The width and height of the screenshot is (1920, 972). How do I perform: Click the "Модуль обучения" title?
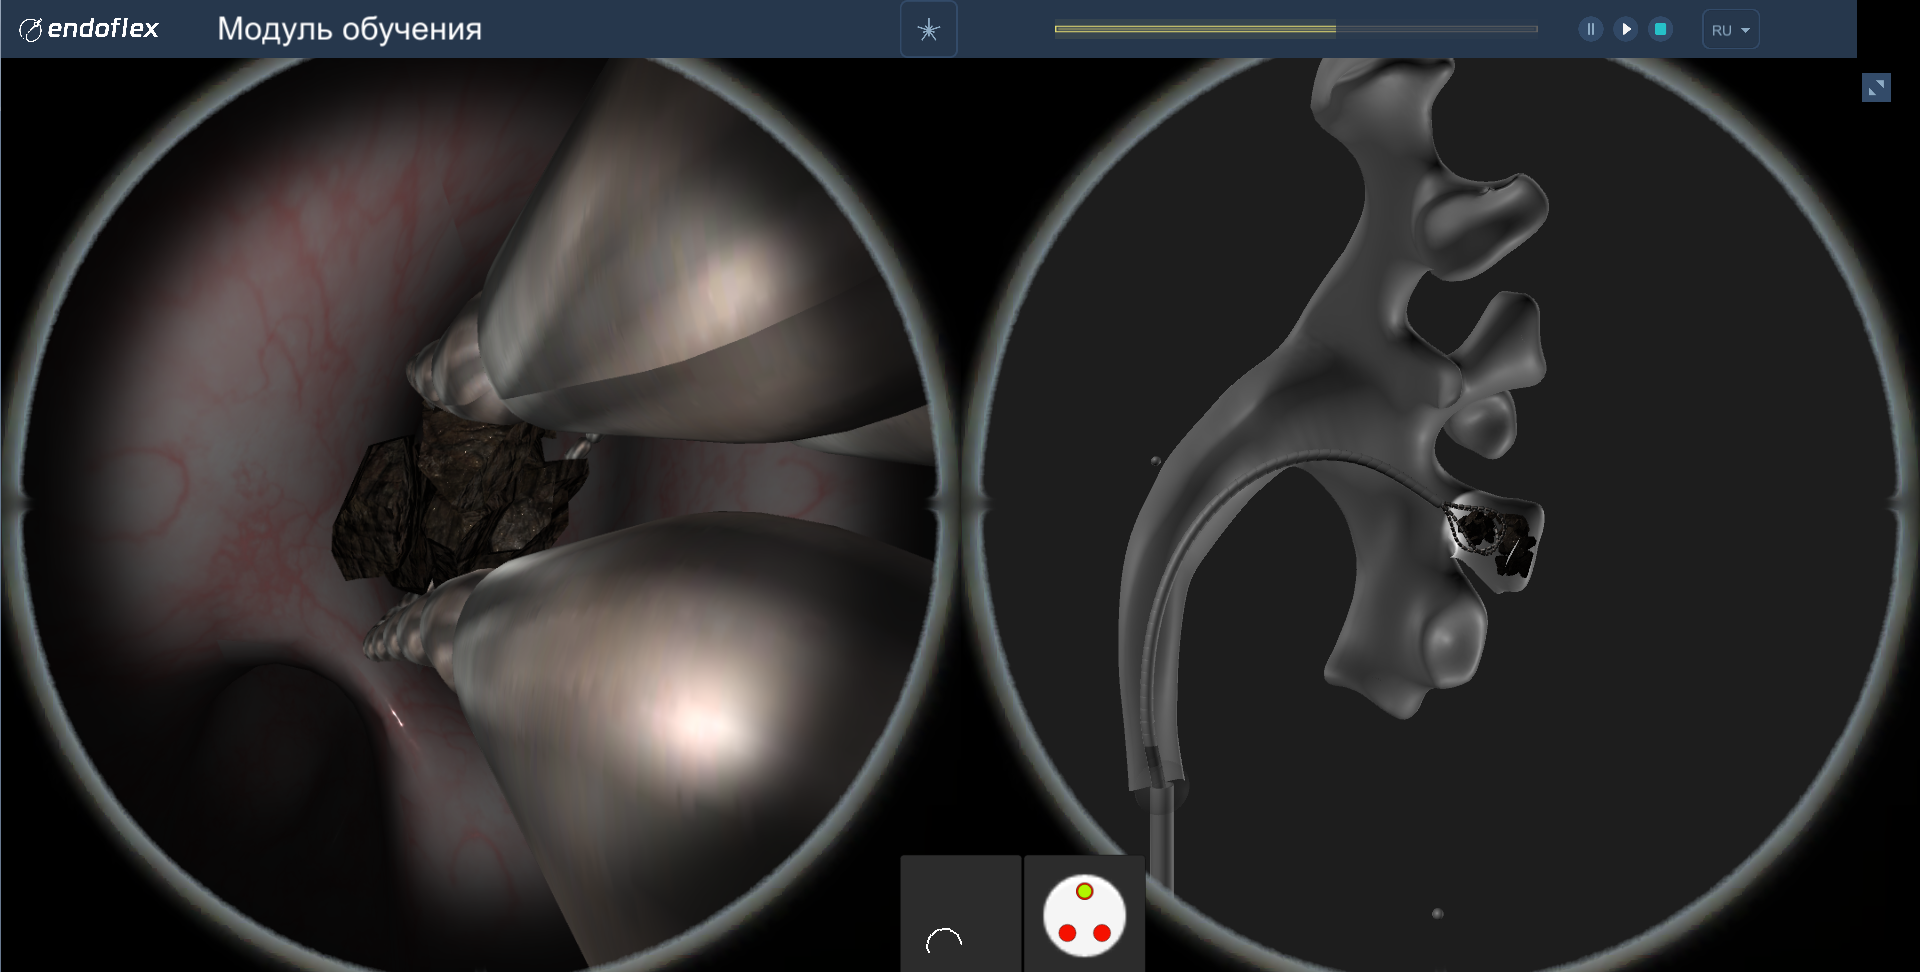coord(349,29)
